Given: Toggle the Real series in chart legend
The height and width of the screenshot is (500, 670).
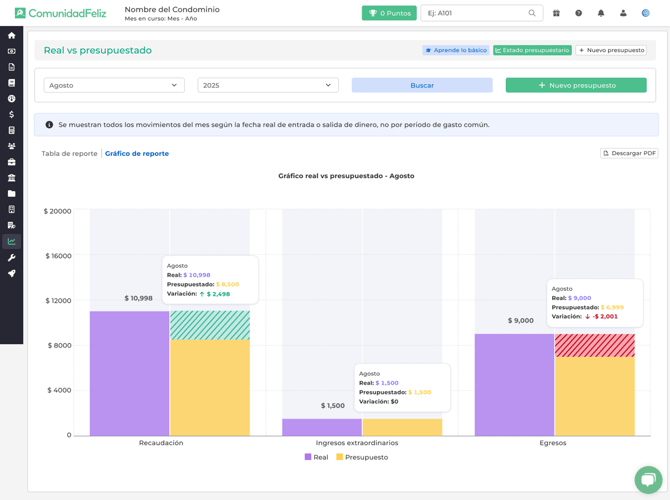Looking at the screenshot, I should (x=316, y=457).
